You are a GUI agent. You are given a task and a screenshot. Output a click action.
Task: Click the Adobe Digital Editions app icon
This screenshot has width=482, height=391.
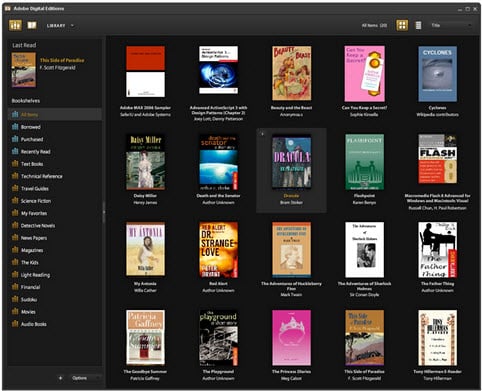coord(8,8)
